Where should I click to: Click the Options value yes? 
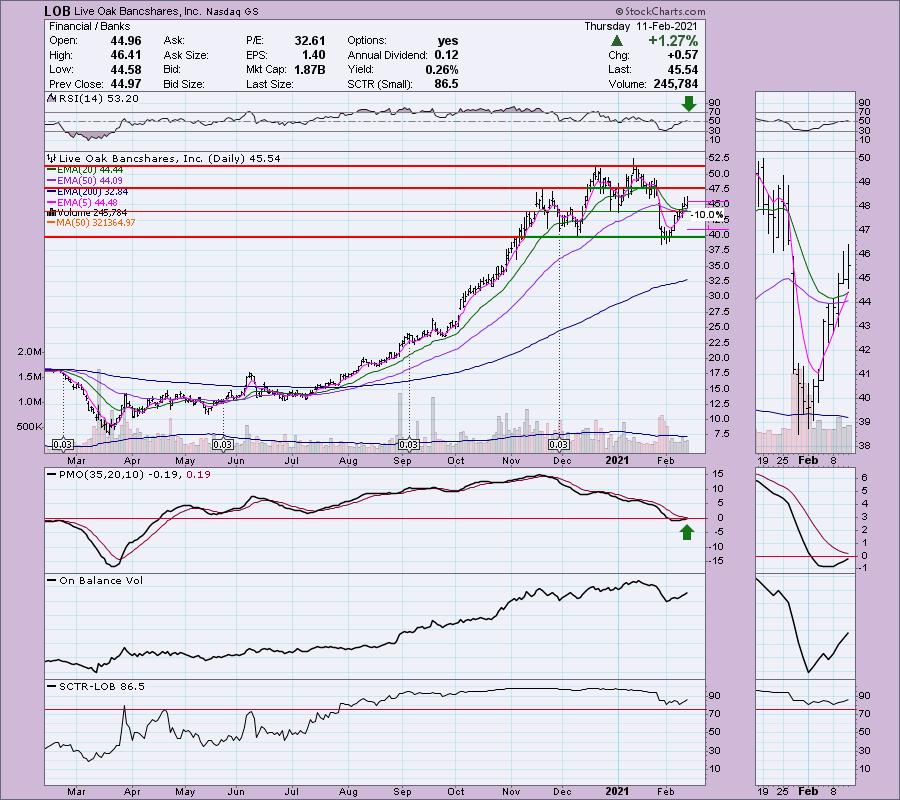[x=448, y=41]
